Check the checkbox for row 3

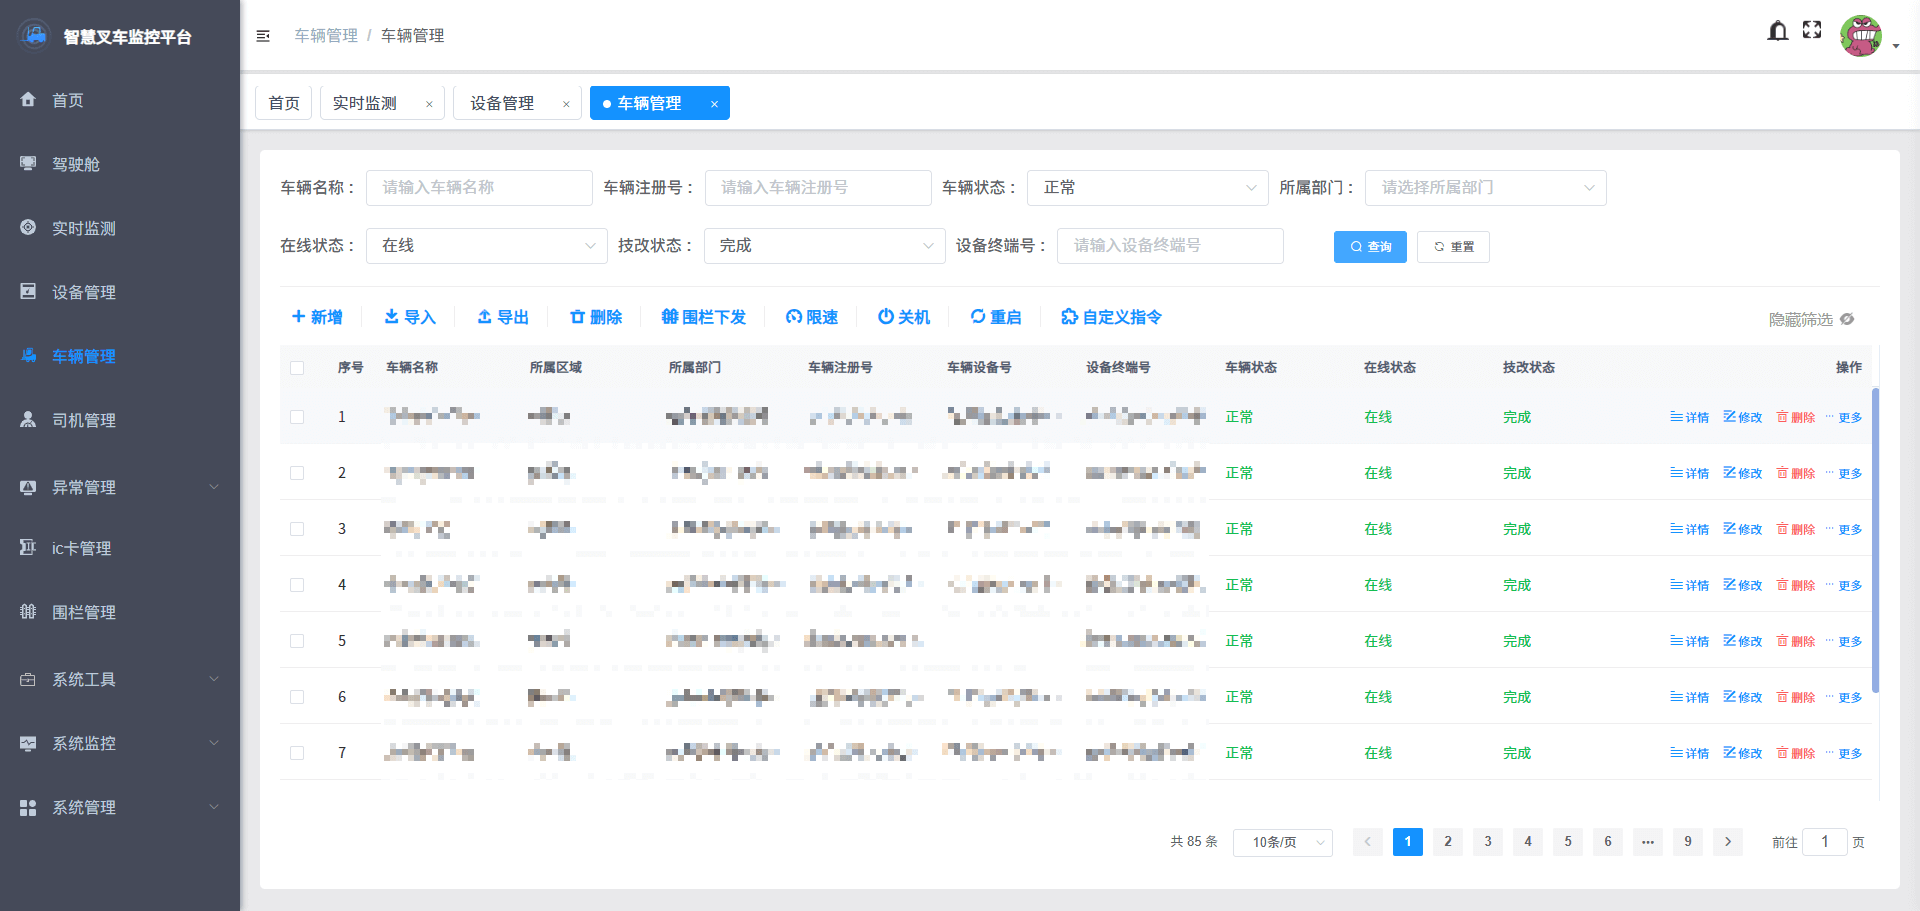pyautogui.click(x=297, y=529)
